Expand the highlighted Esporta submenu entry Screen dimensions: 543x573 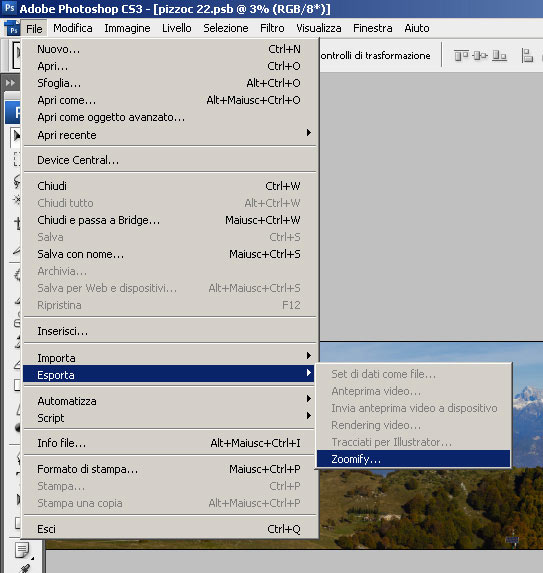click(168, 374)
